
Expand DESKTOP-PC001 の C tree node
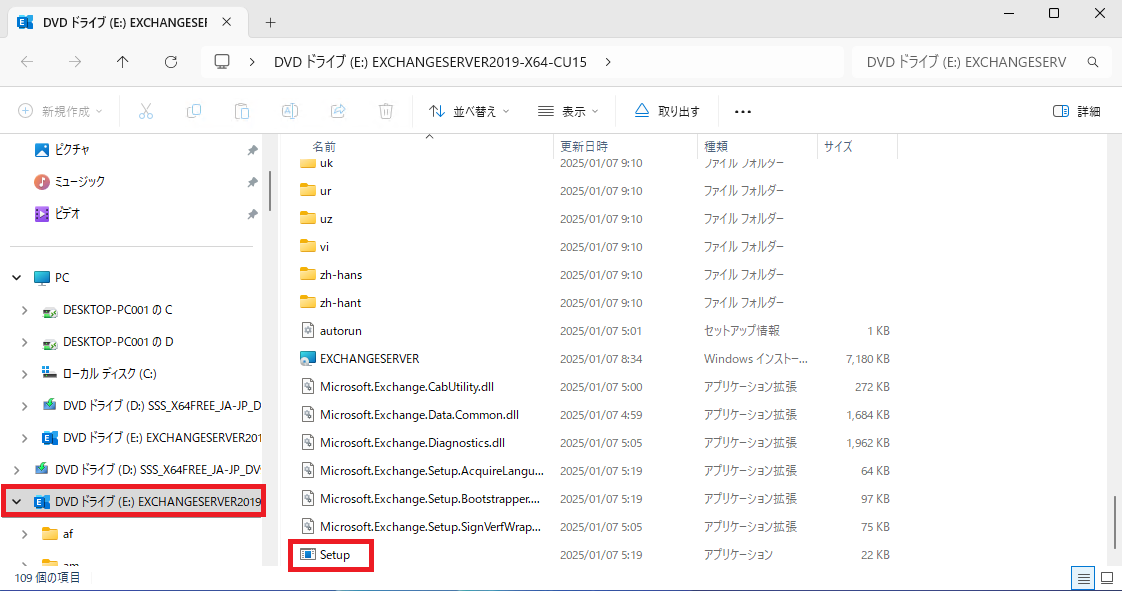coord(24,310)
